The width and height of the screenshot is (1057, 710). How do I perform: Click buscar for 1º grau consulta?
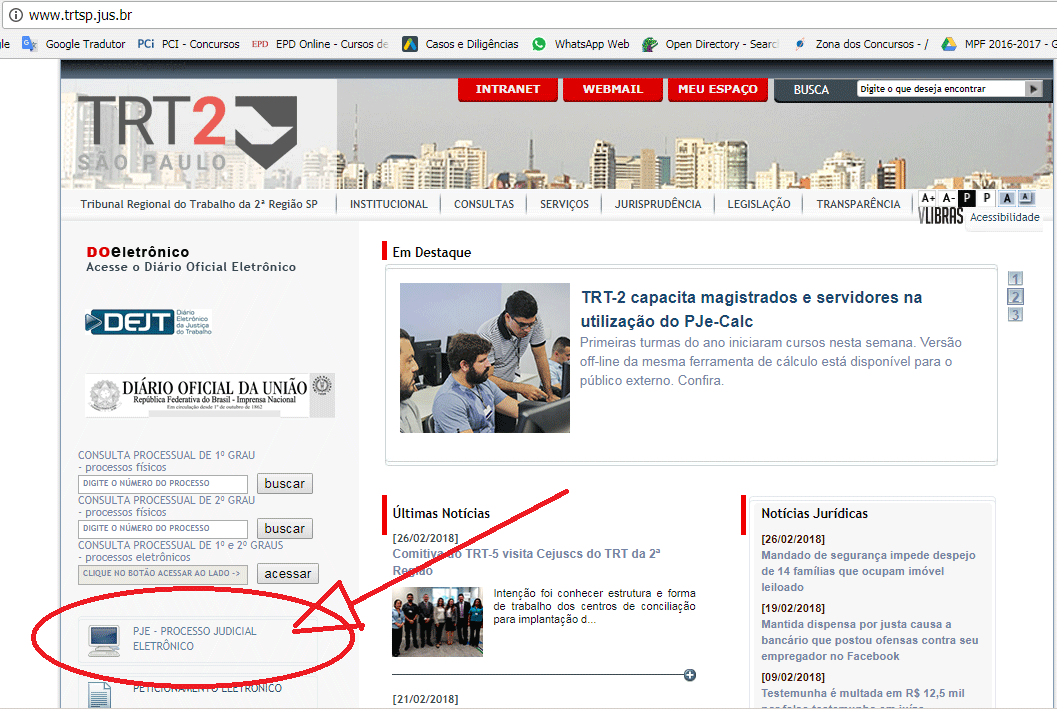284,483
